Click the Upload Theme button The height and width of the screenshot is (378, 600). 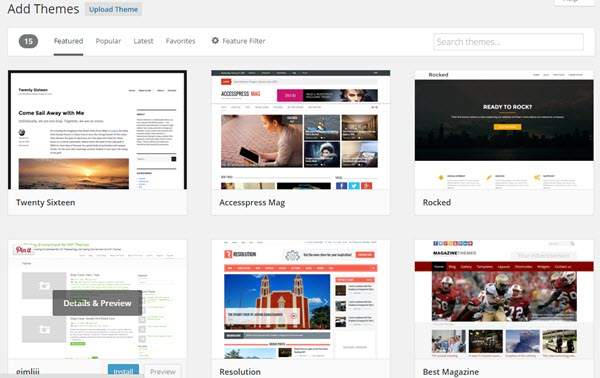[113, 9]
